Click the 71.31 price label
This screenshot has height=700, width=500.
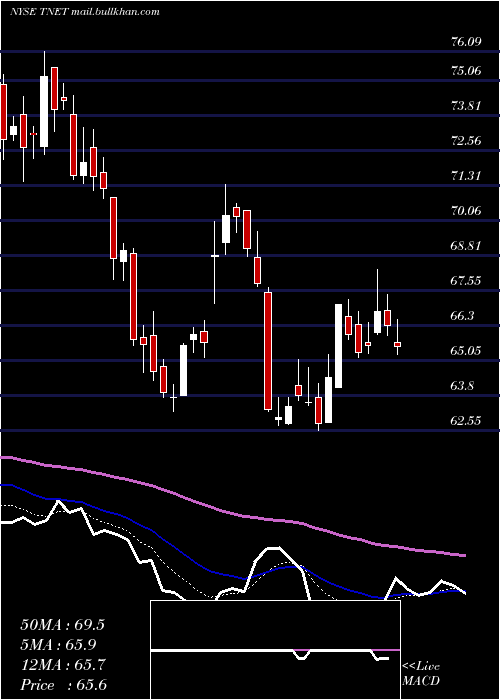pos(467,175)
